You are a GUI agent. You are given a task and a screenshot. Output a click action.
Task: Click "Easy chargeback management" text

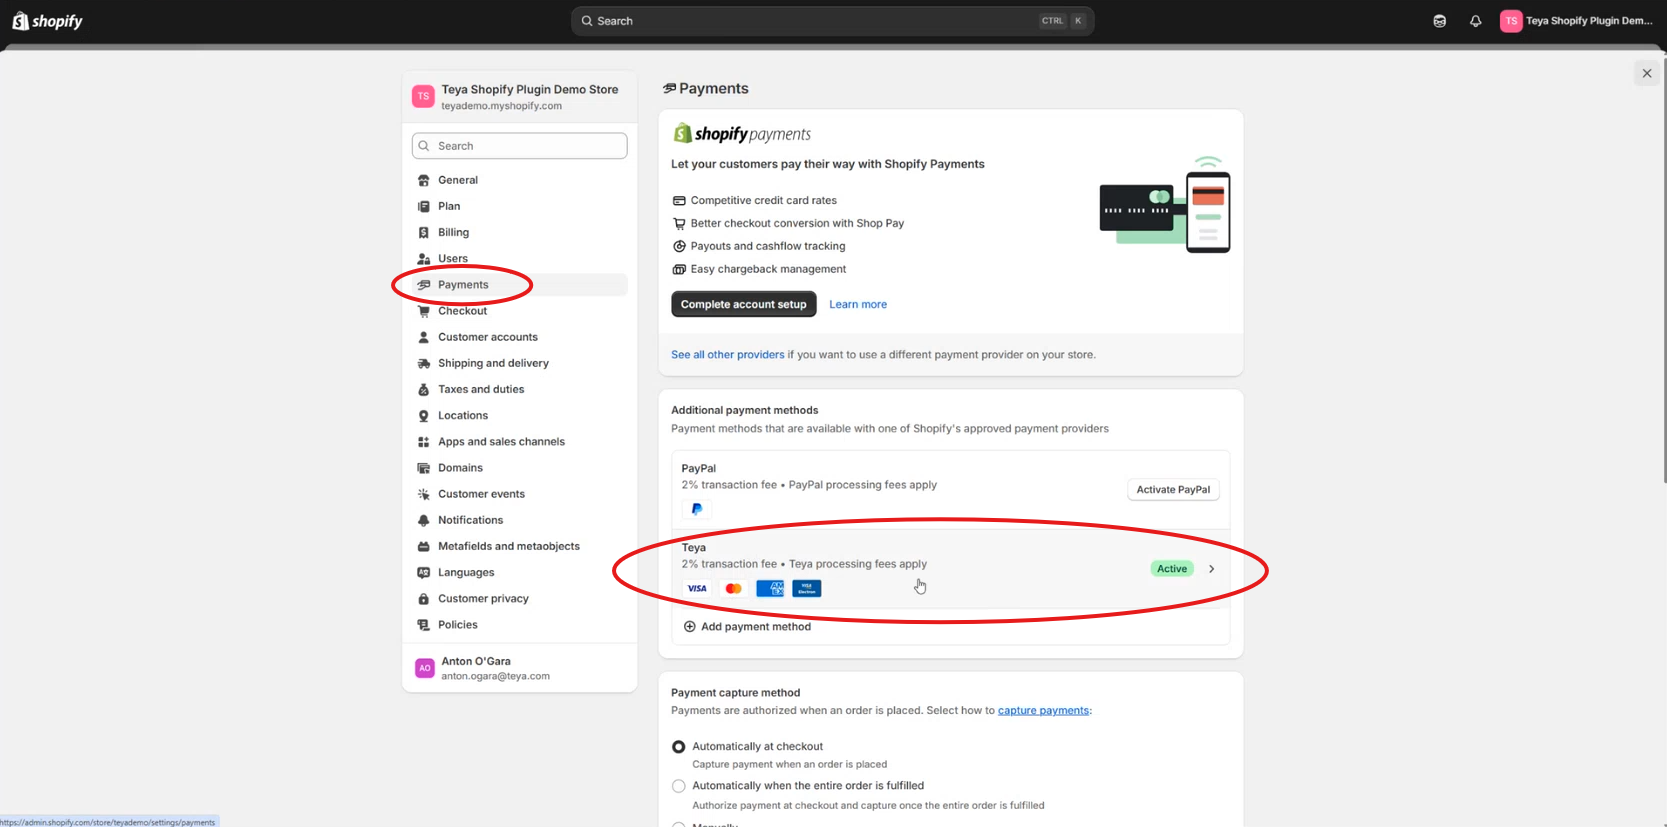[768, 269]
